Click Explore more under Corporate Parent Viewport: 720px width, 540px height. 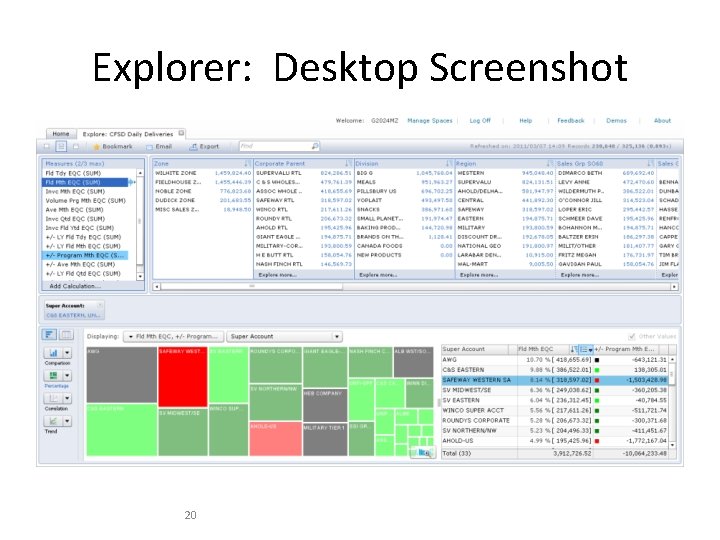tap(277, 275)
